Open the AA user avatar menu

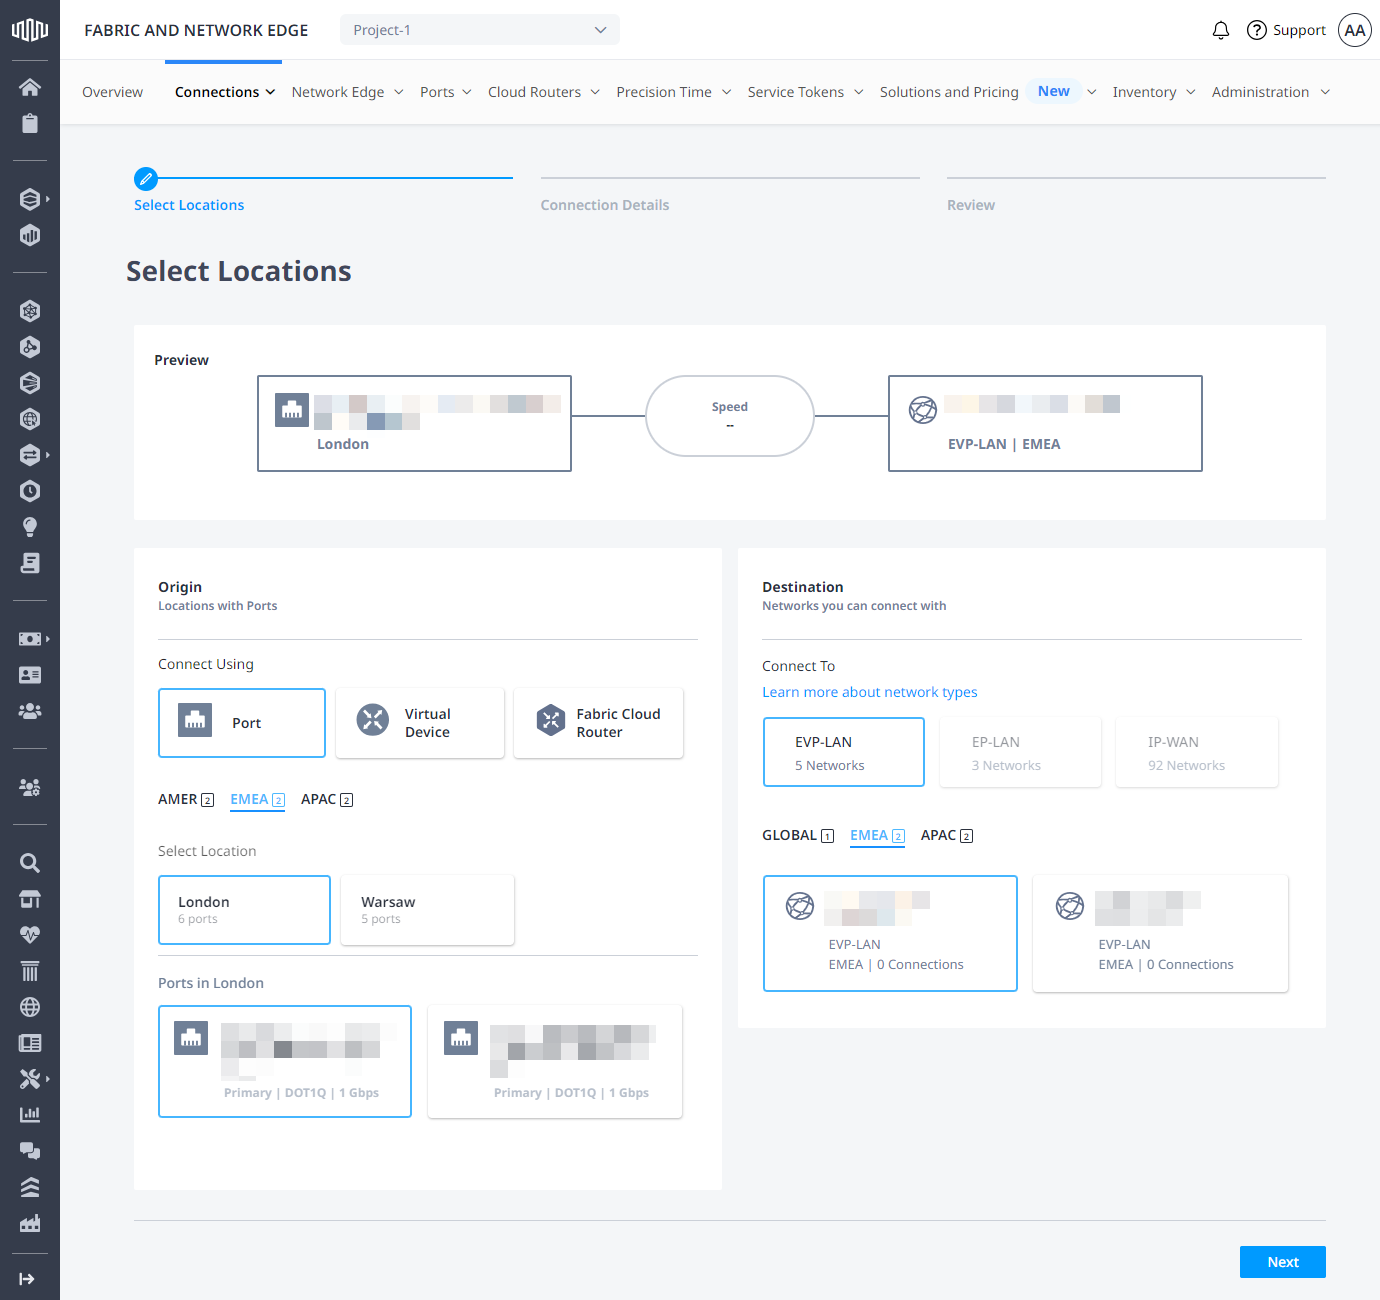point(1355,30)
